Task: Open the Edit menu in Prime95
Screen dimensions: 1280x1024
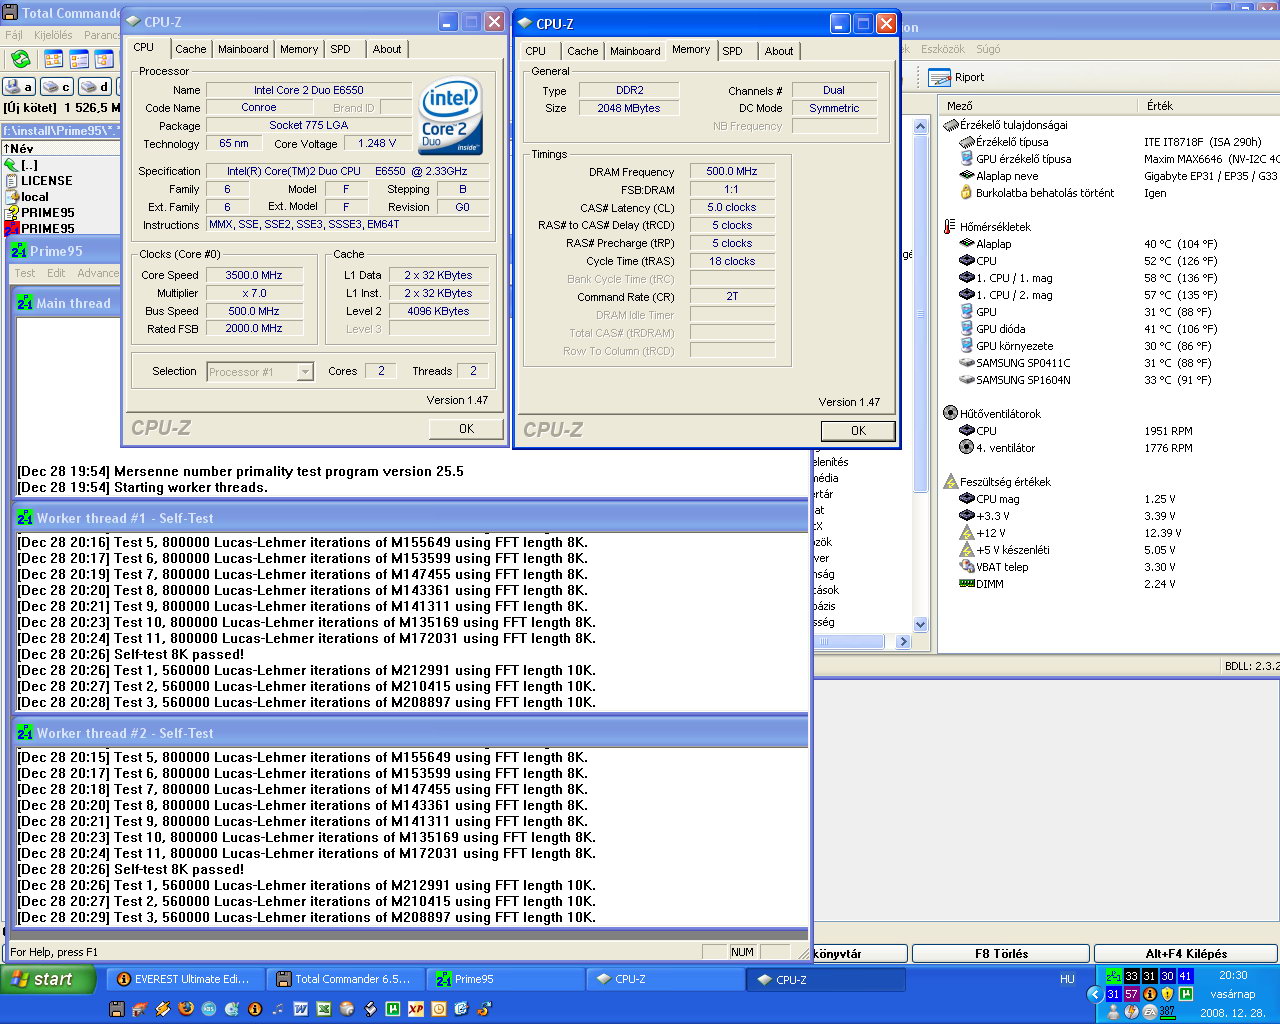Action: tap(56, 273)
